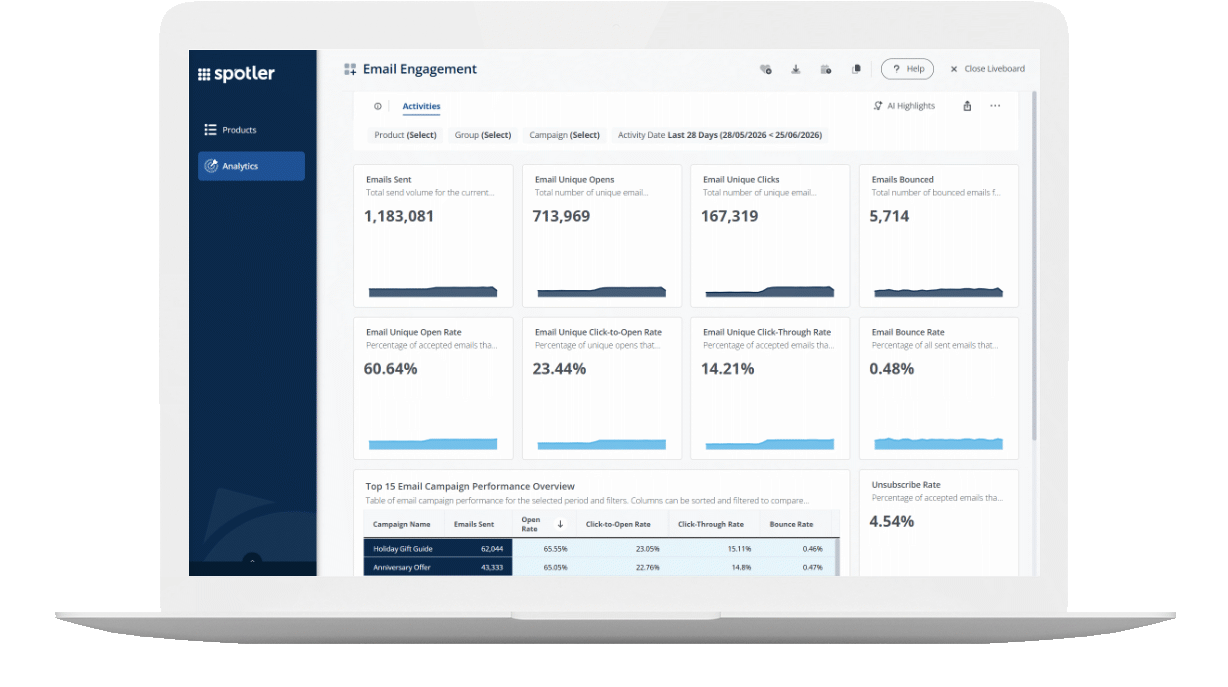Viewport: 1228px width, 687px height.
Task: Click the Emails Bounced value 5,714
Action: (x=890, y=216)
